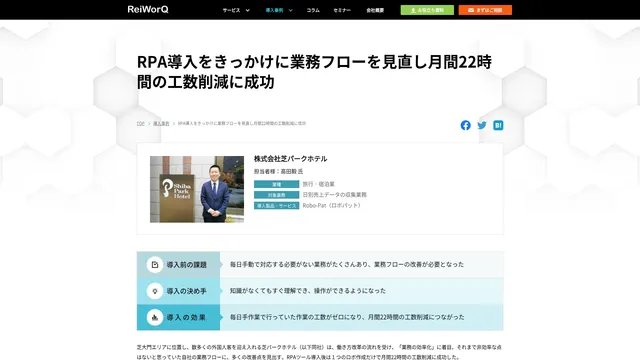The width and height of the screenshot is (640, 360).
Task: Click the article headline RPA導入をきっかけに
Action: (314, 72)
